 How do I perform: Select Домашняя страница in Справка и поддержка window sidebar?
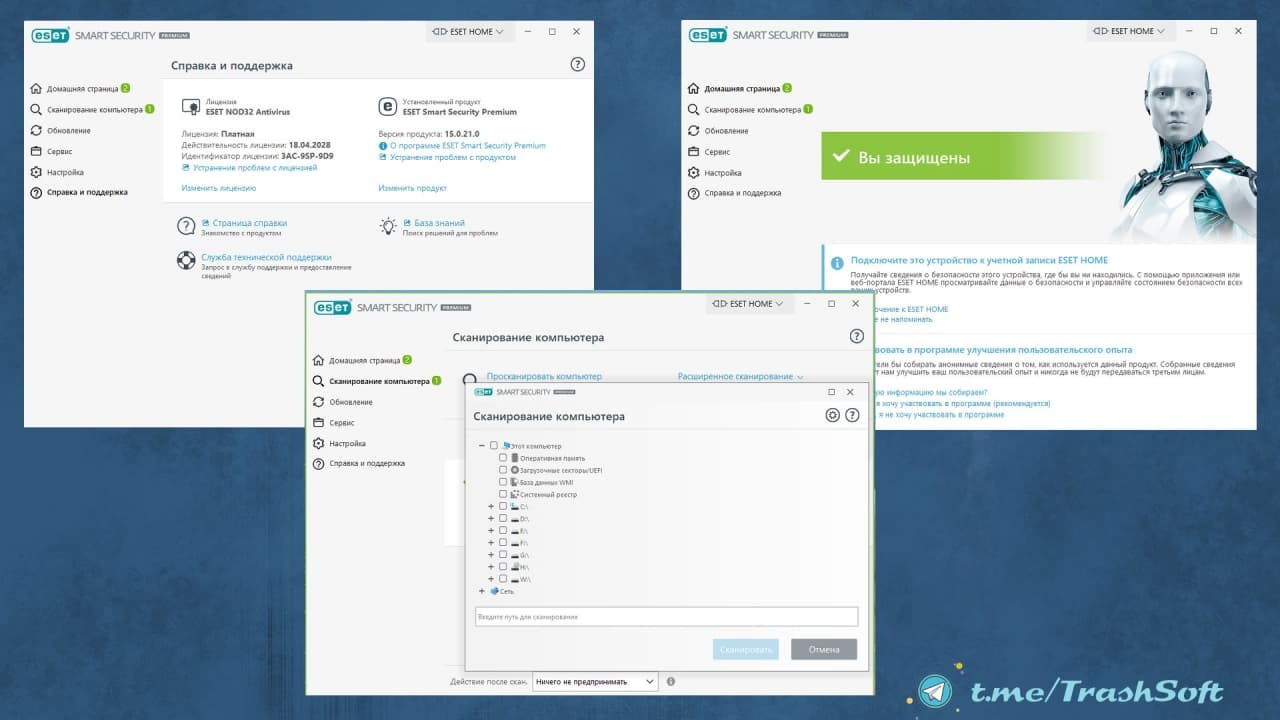click(x=80, y=88)
